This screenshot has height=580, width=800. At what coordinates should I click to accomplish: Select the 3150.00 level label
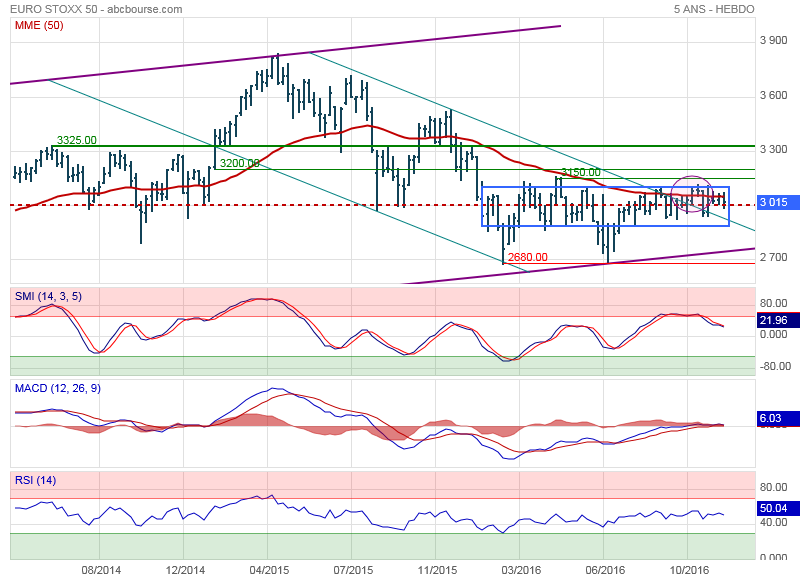(581, 172)
